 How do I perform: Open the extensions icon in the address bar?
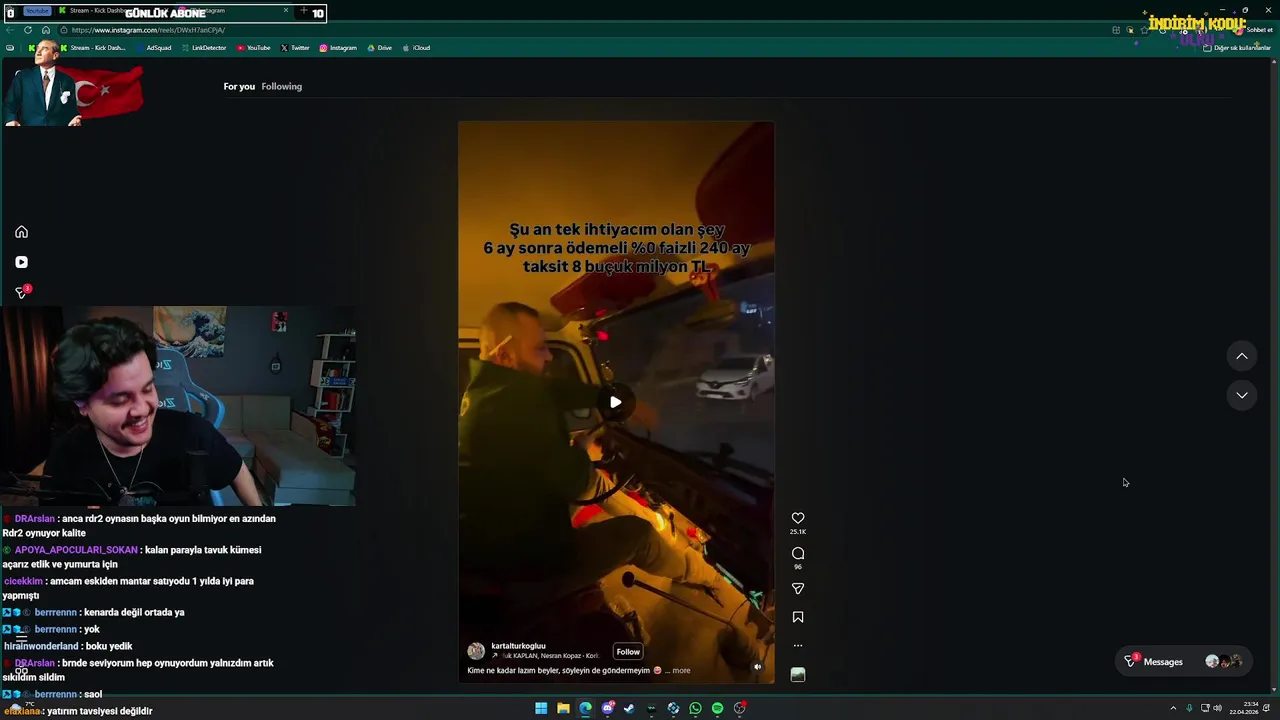tap(1116, 30)
